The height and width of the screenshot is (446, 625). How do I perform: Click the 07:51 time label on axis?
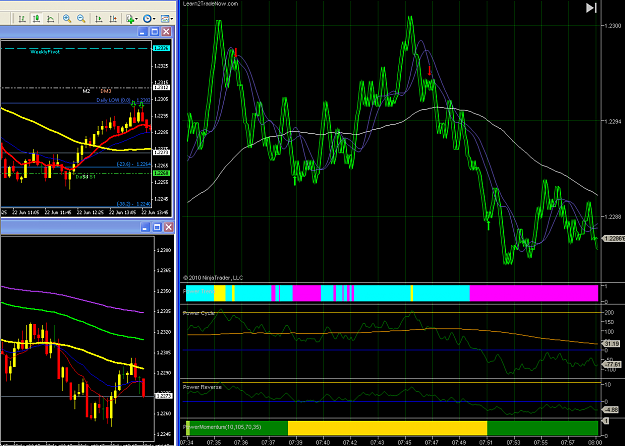pos(486,442)
